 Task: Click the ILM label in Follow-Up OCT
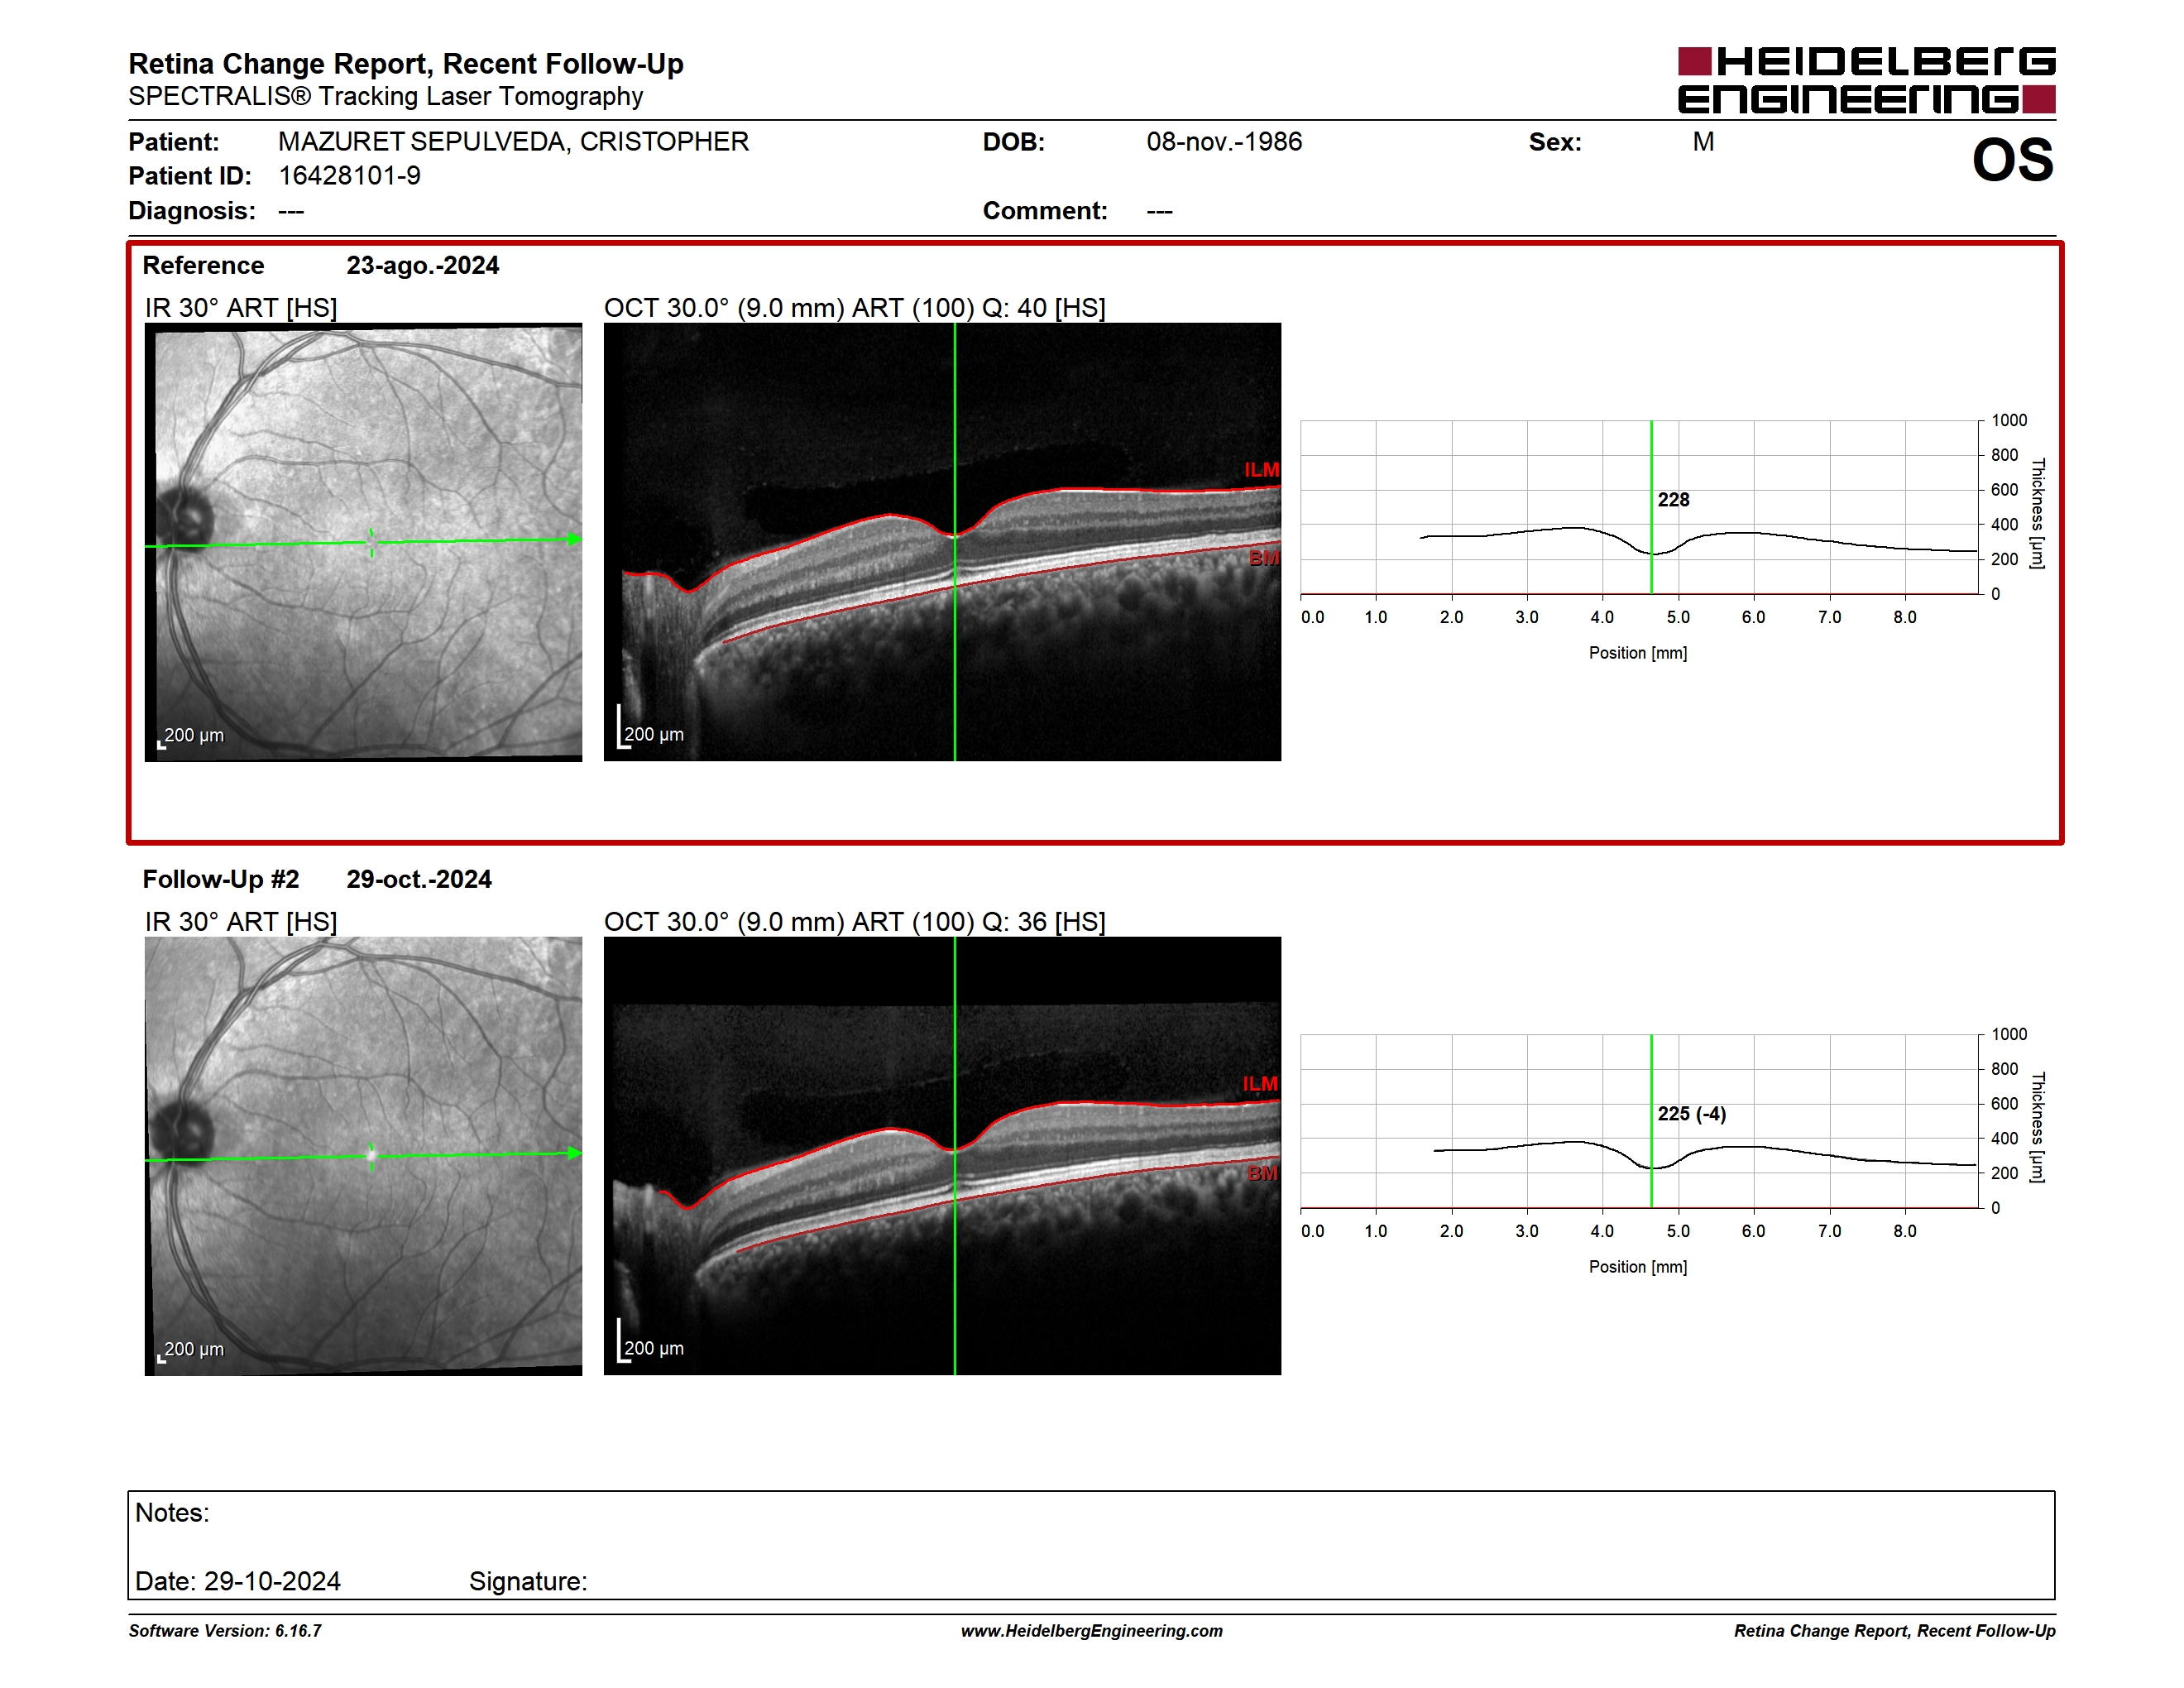tap(1260, 1084)
